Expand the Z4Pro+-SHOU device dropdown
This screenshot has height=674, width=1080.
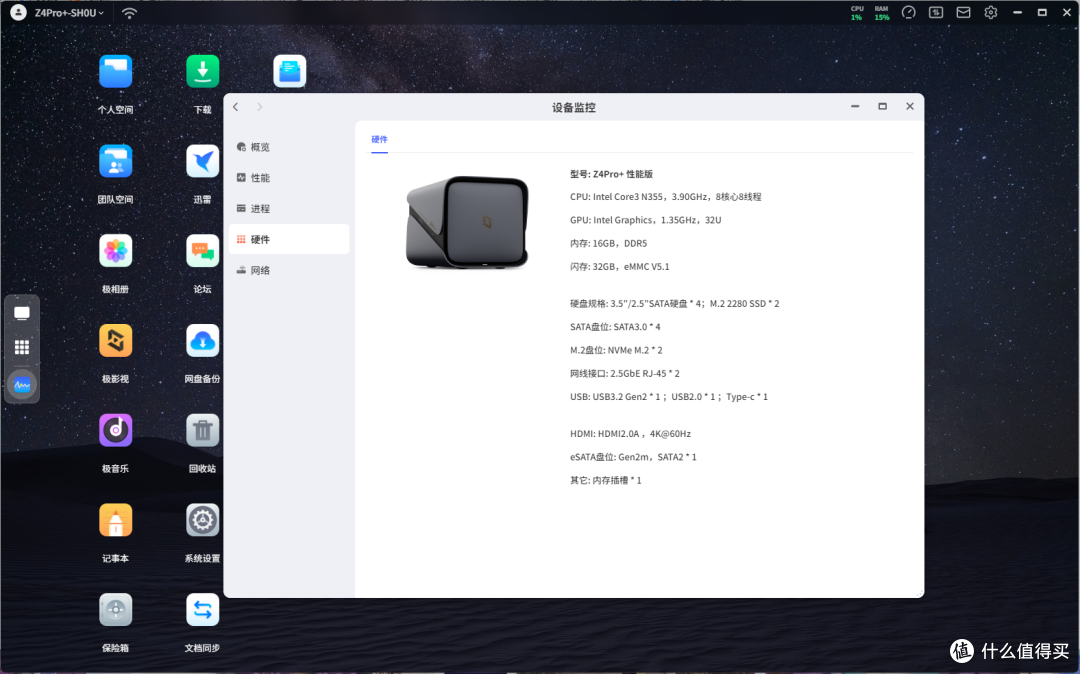(x=69, y=12)
